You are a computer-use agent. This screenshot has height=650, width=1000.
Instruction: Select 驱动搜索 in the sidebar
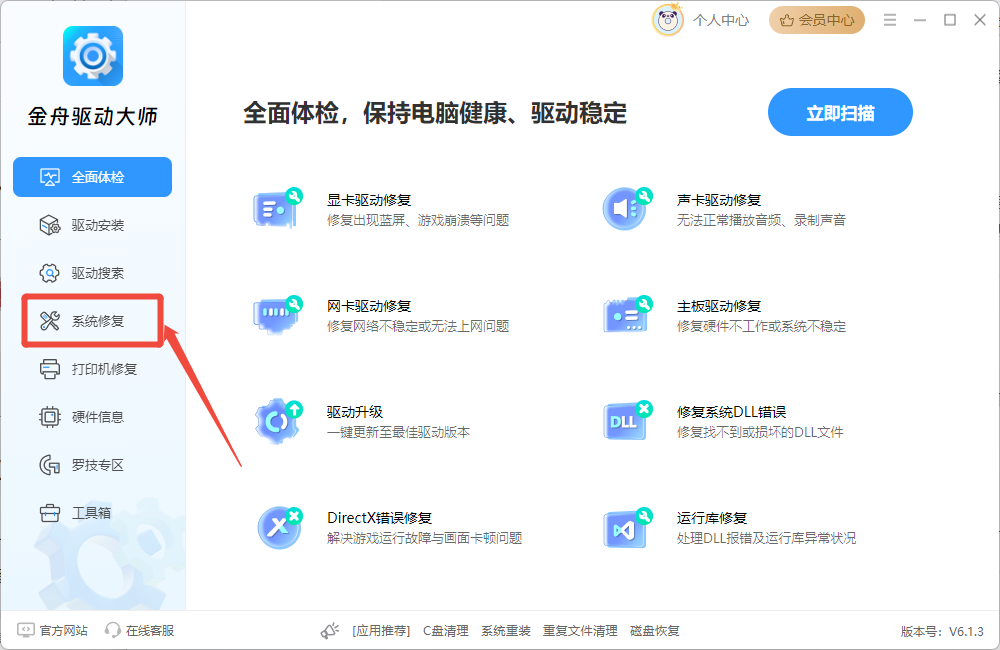coord(92,273)
